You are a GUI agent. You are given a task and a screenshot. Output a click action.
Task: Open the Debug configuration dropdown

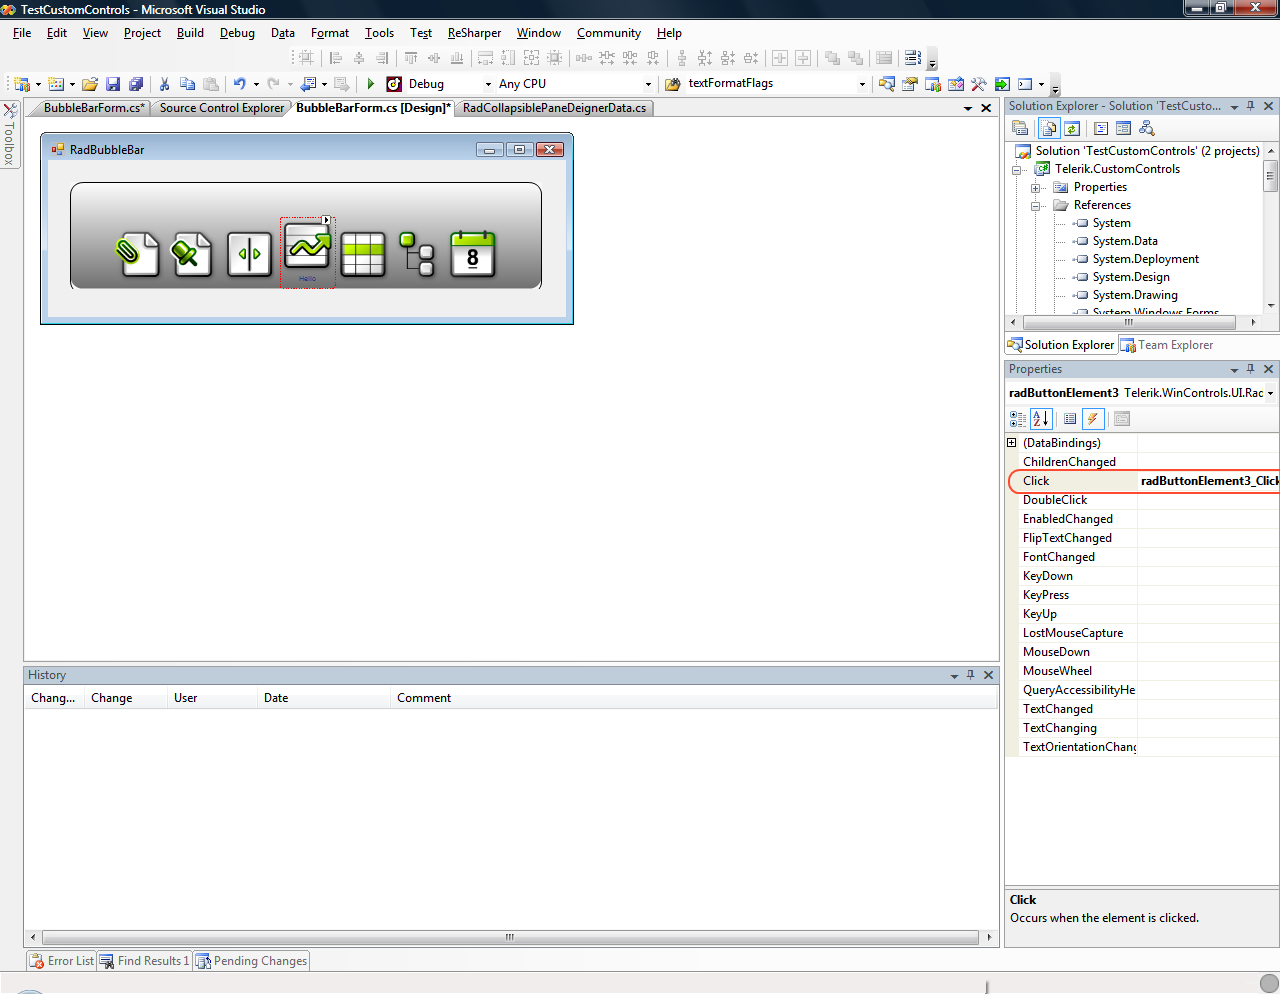488,84
